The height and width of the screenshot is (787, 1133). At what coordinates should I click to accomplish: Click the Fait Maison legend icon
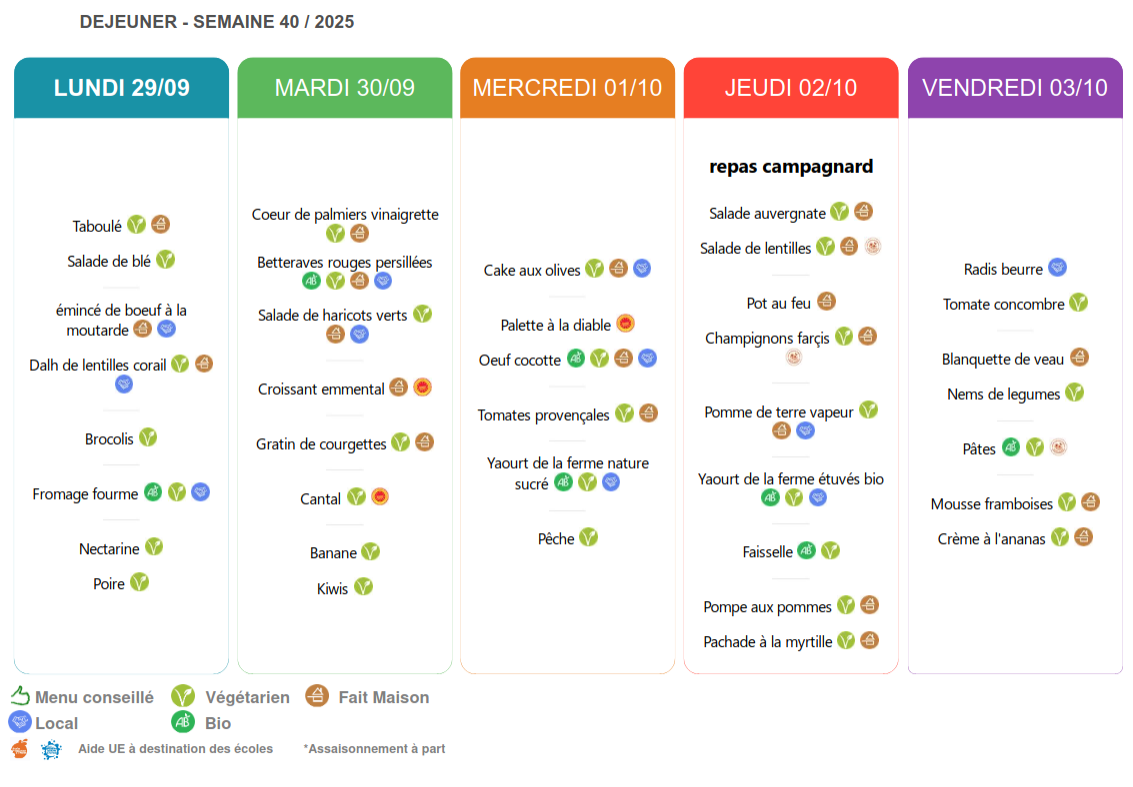coord(317,696)
